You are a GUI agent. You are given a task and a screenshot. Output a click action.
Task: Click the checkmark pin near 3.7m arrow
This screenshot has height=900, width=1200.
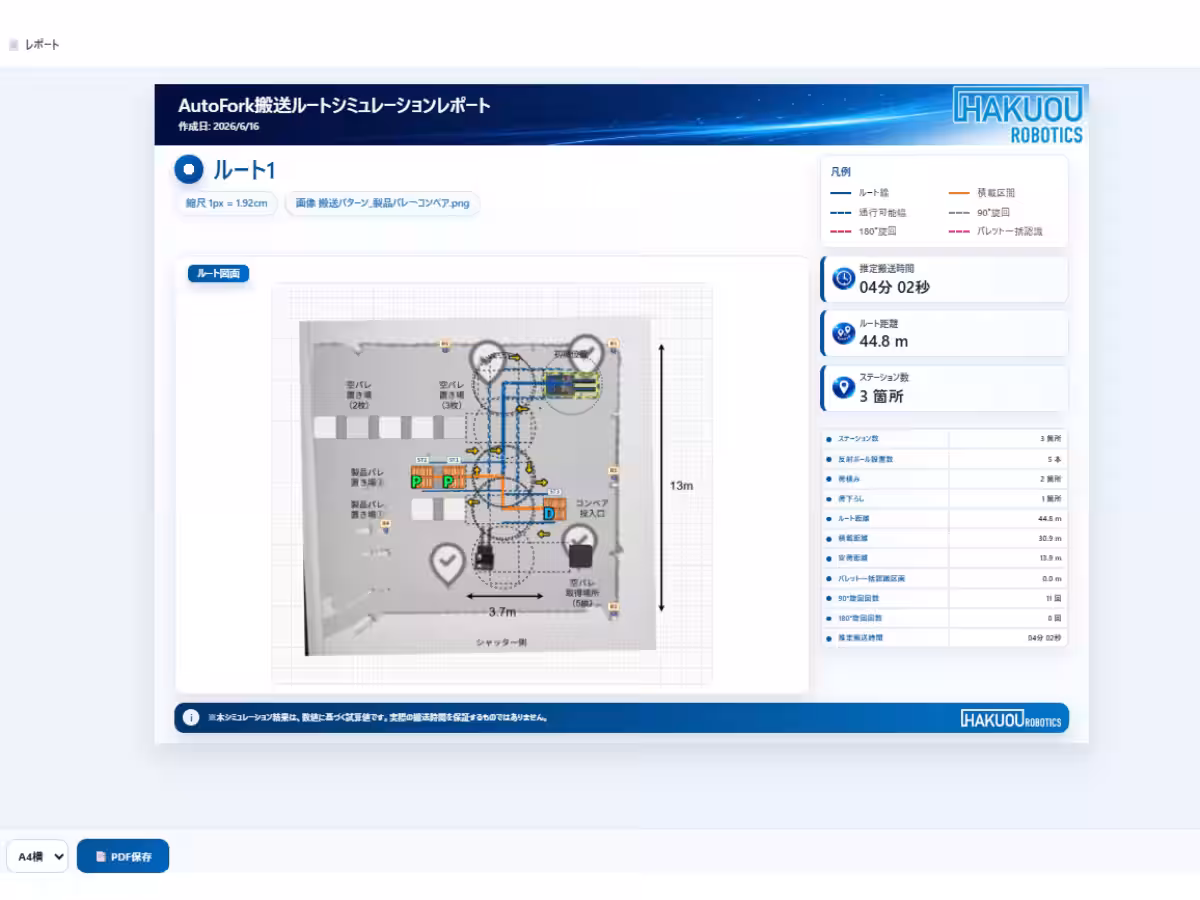click(x=446, y=561)
